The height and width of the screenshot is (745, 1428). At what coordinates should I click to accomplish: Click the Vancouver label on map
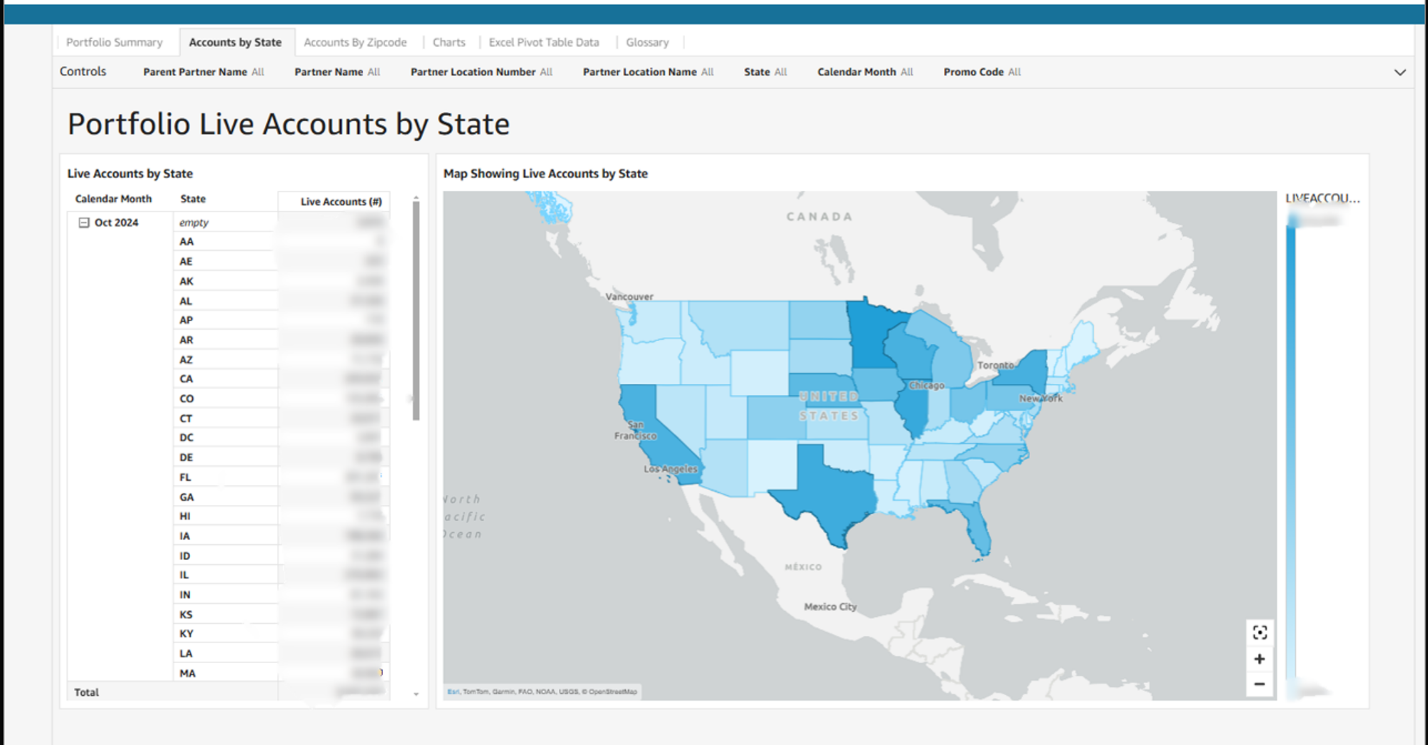(x=630, y=297)
